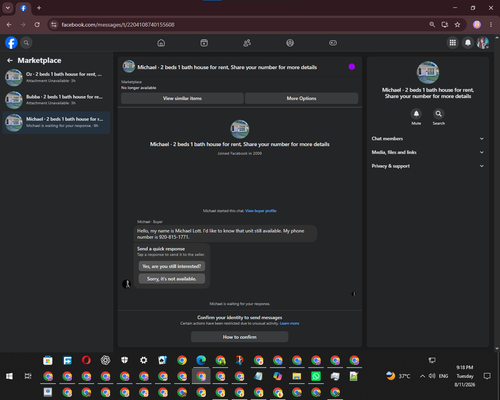The width and height of the screenshot is (500, 400).
Task: Open Settings gear on taskbar
Action: click(x=144, y=360)
